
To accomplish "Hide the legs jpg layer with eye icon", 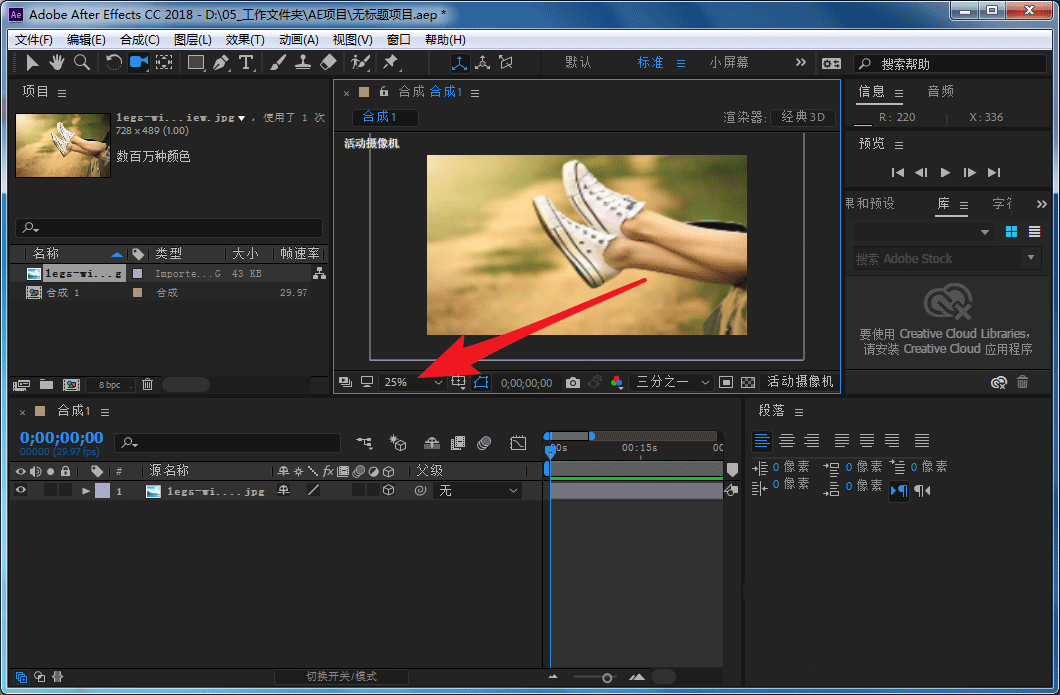I will (20, 491).
